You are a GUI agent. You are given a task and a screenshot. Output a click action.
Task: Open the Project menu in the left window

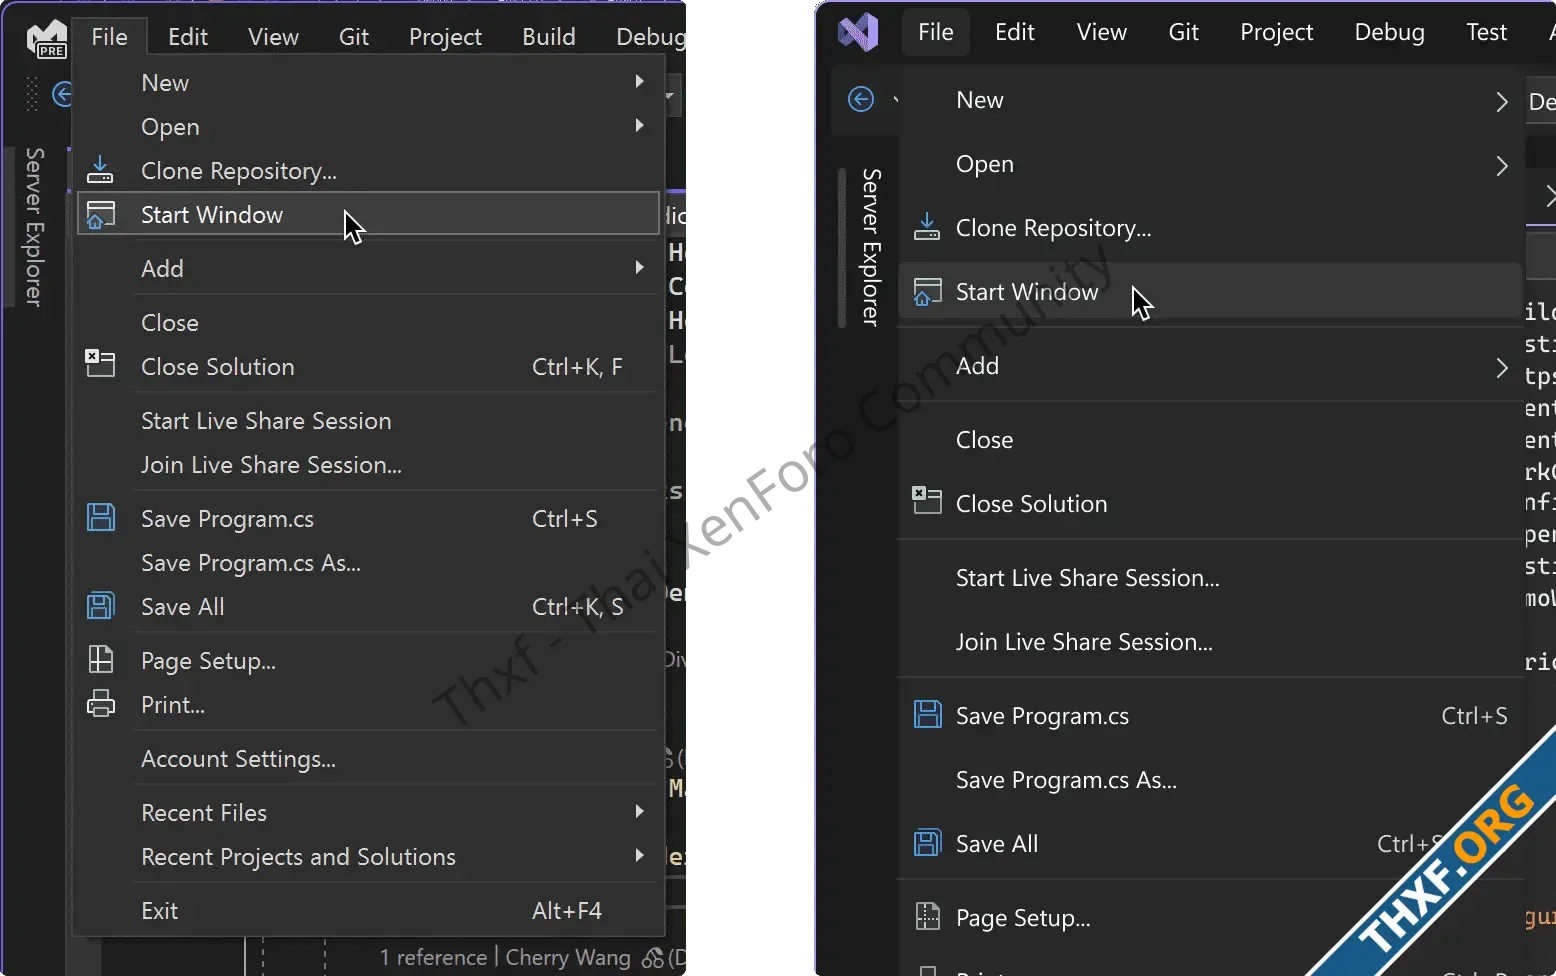tap(445, 37)
